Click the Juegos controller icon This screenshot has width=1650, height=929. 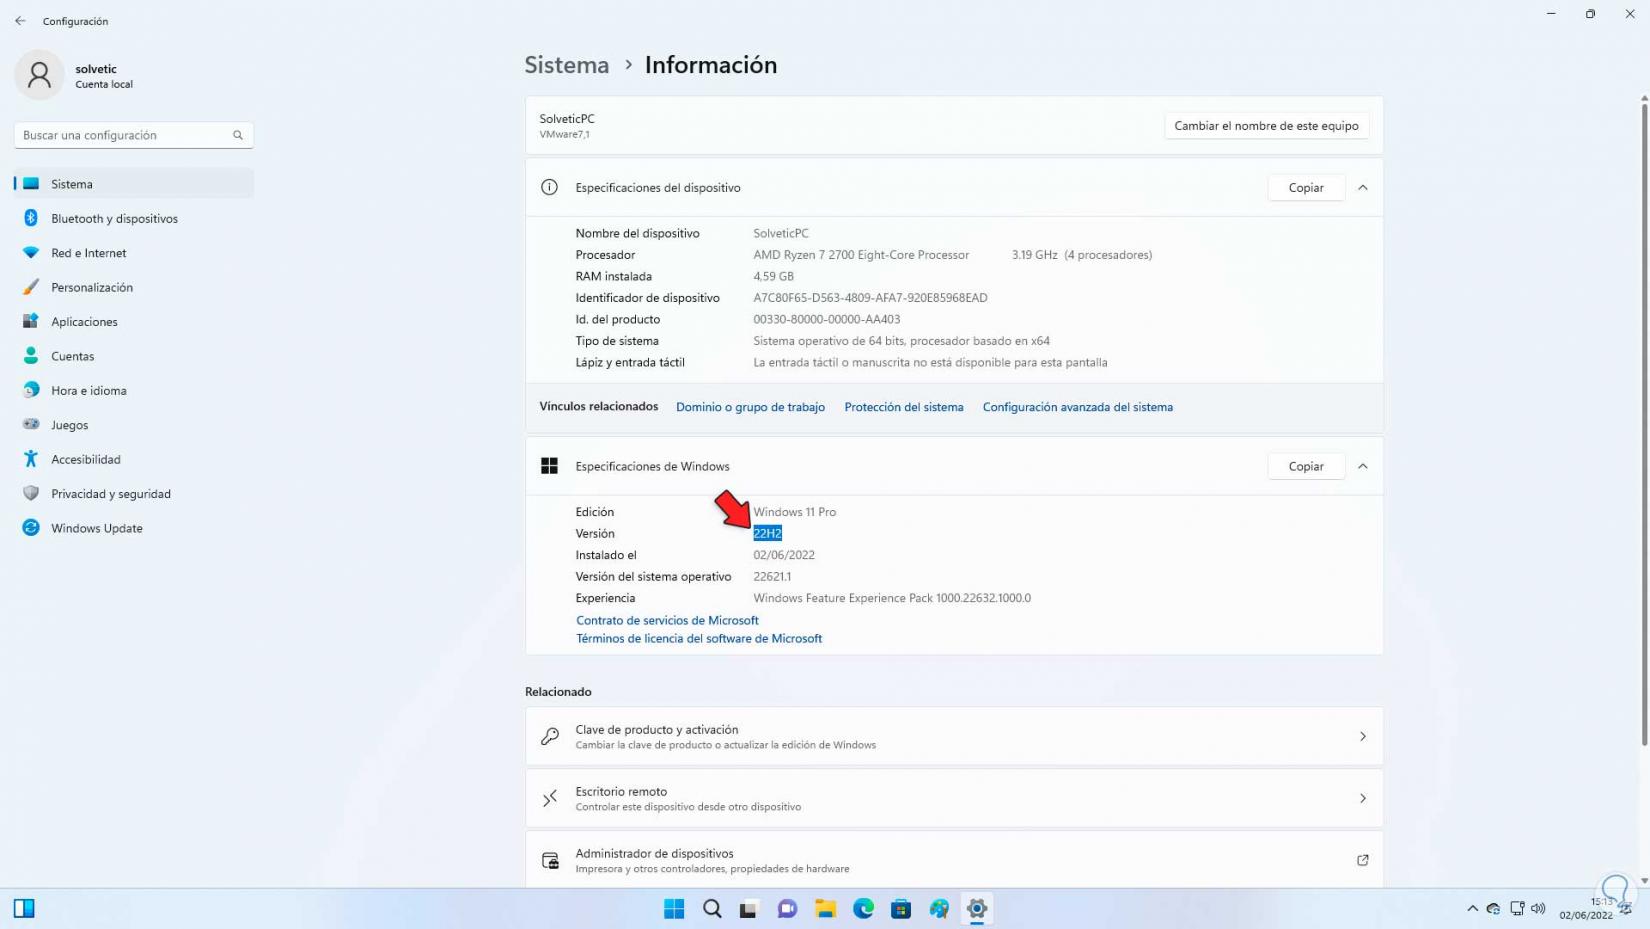point(31,425)
